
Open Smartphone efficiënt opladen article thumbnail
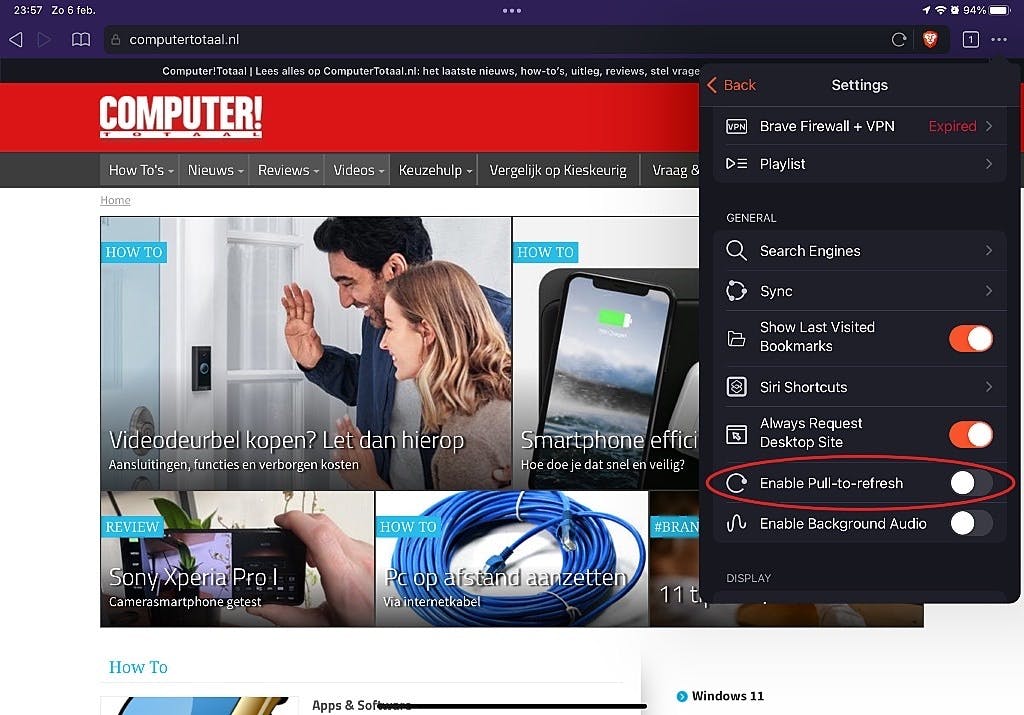click(606, 353)
